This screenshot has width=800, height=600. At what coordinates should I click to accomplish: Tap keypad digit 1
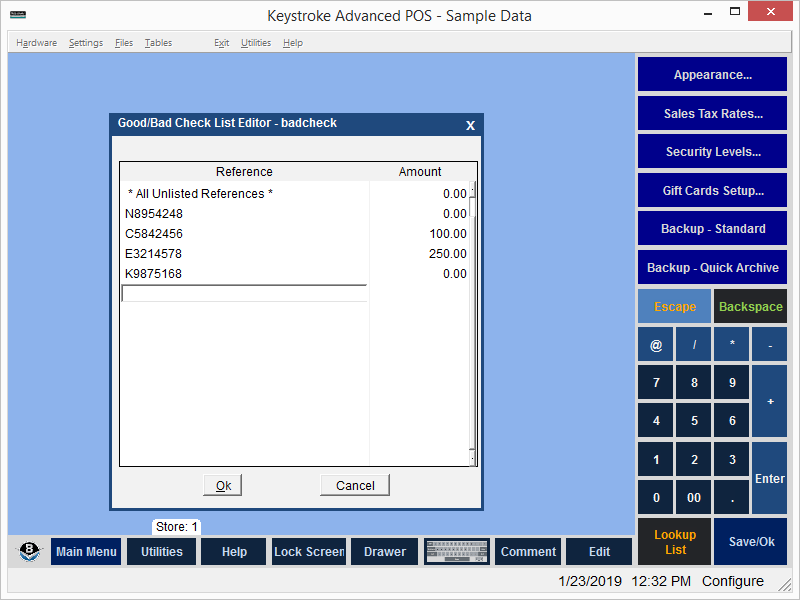pyautogui.click(x=656, y=459)
